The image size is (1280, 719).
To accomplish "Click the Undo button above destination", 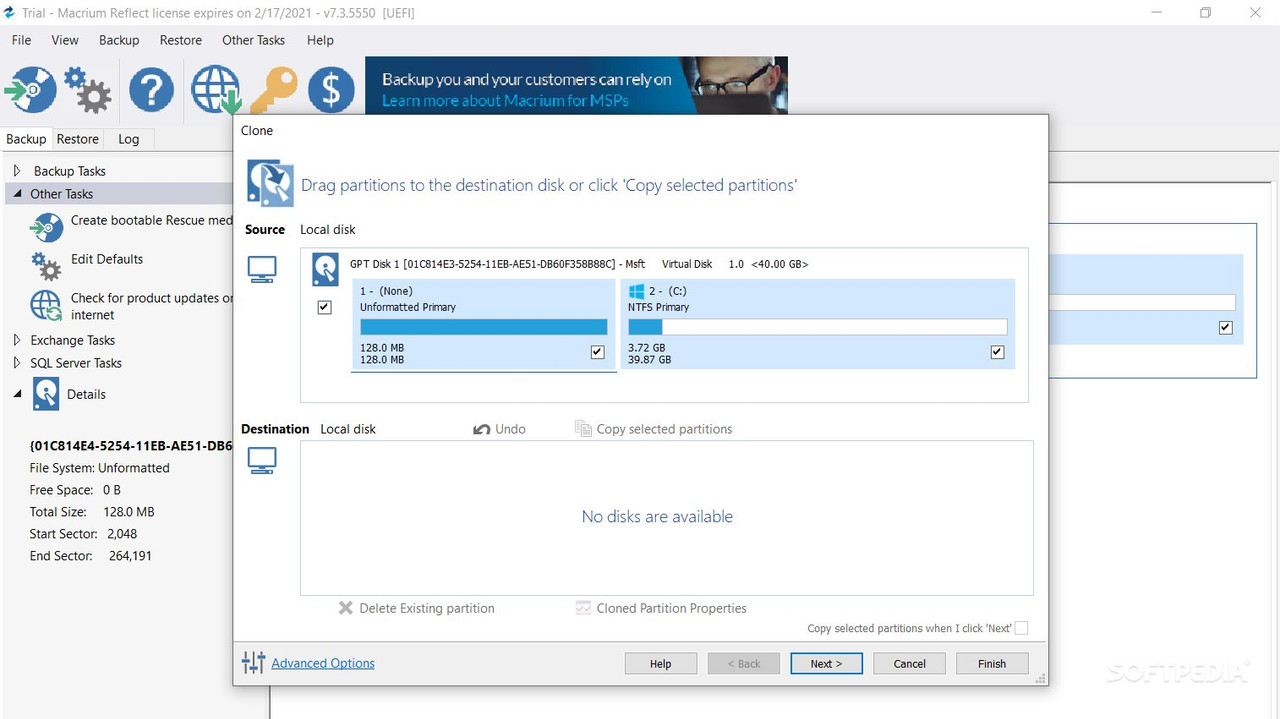I will (x=499, y=429).
